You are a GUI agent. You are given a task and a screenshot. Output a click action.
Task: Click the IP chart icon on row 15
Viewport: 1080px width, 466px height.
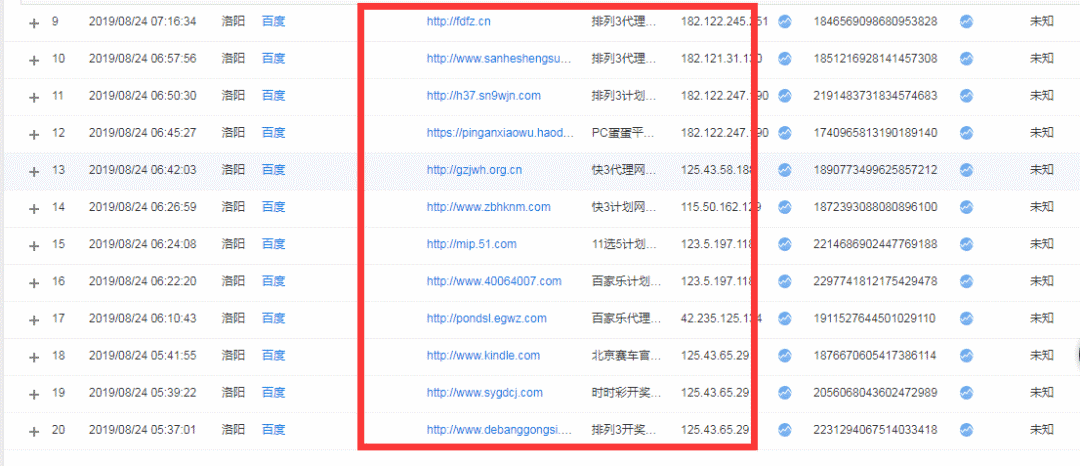click(x=785, y=244)
